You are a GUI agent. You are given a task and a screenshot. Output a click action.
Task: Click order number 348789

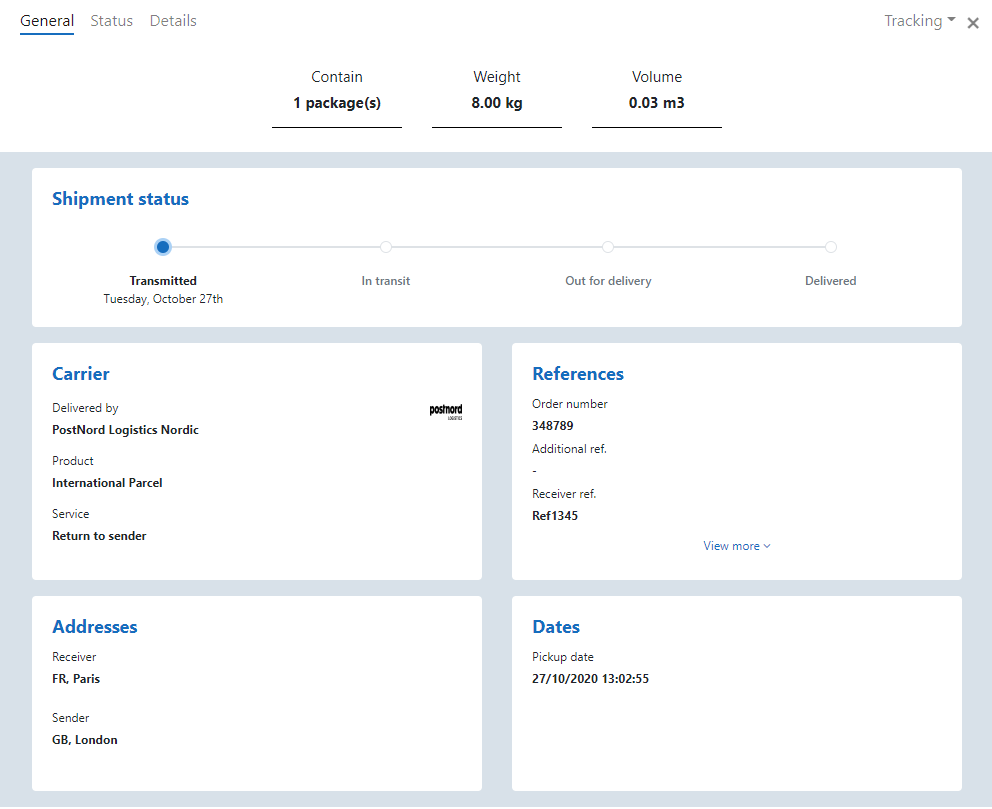point(553,426)
